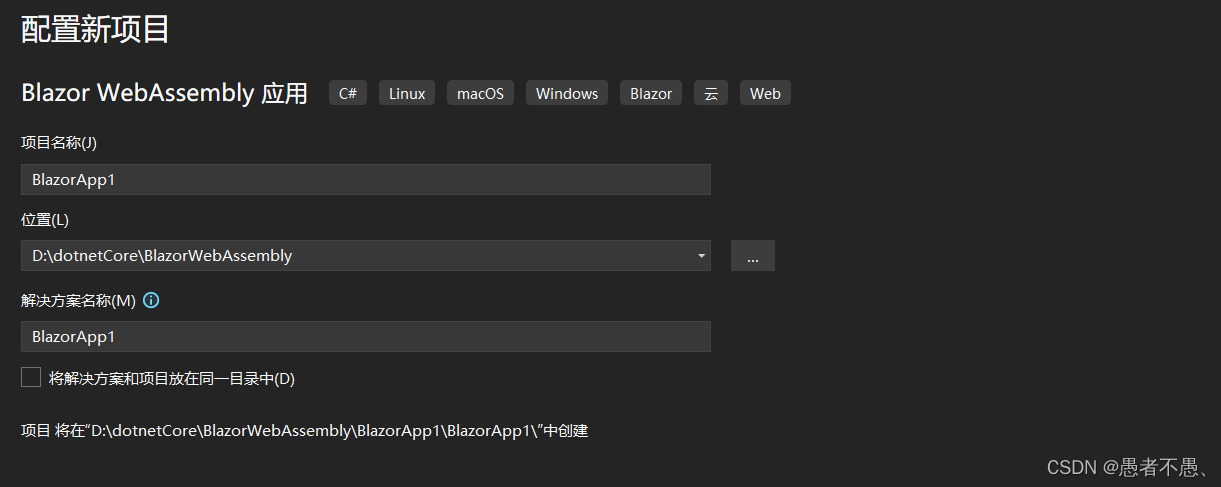The width and height of the screenshot is (1221, 487).
Task: Focus the solution name input field
Action: [x=366, y=337]
